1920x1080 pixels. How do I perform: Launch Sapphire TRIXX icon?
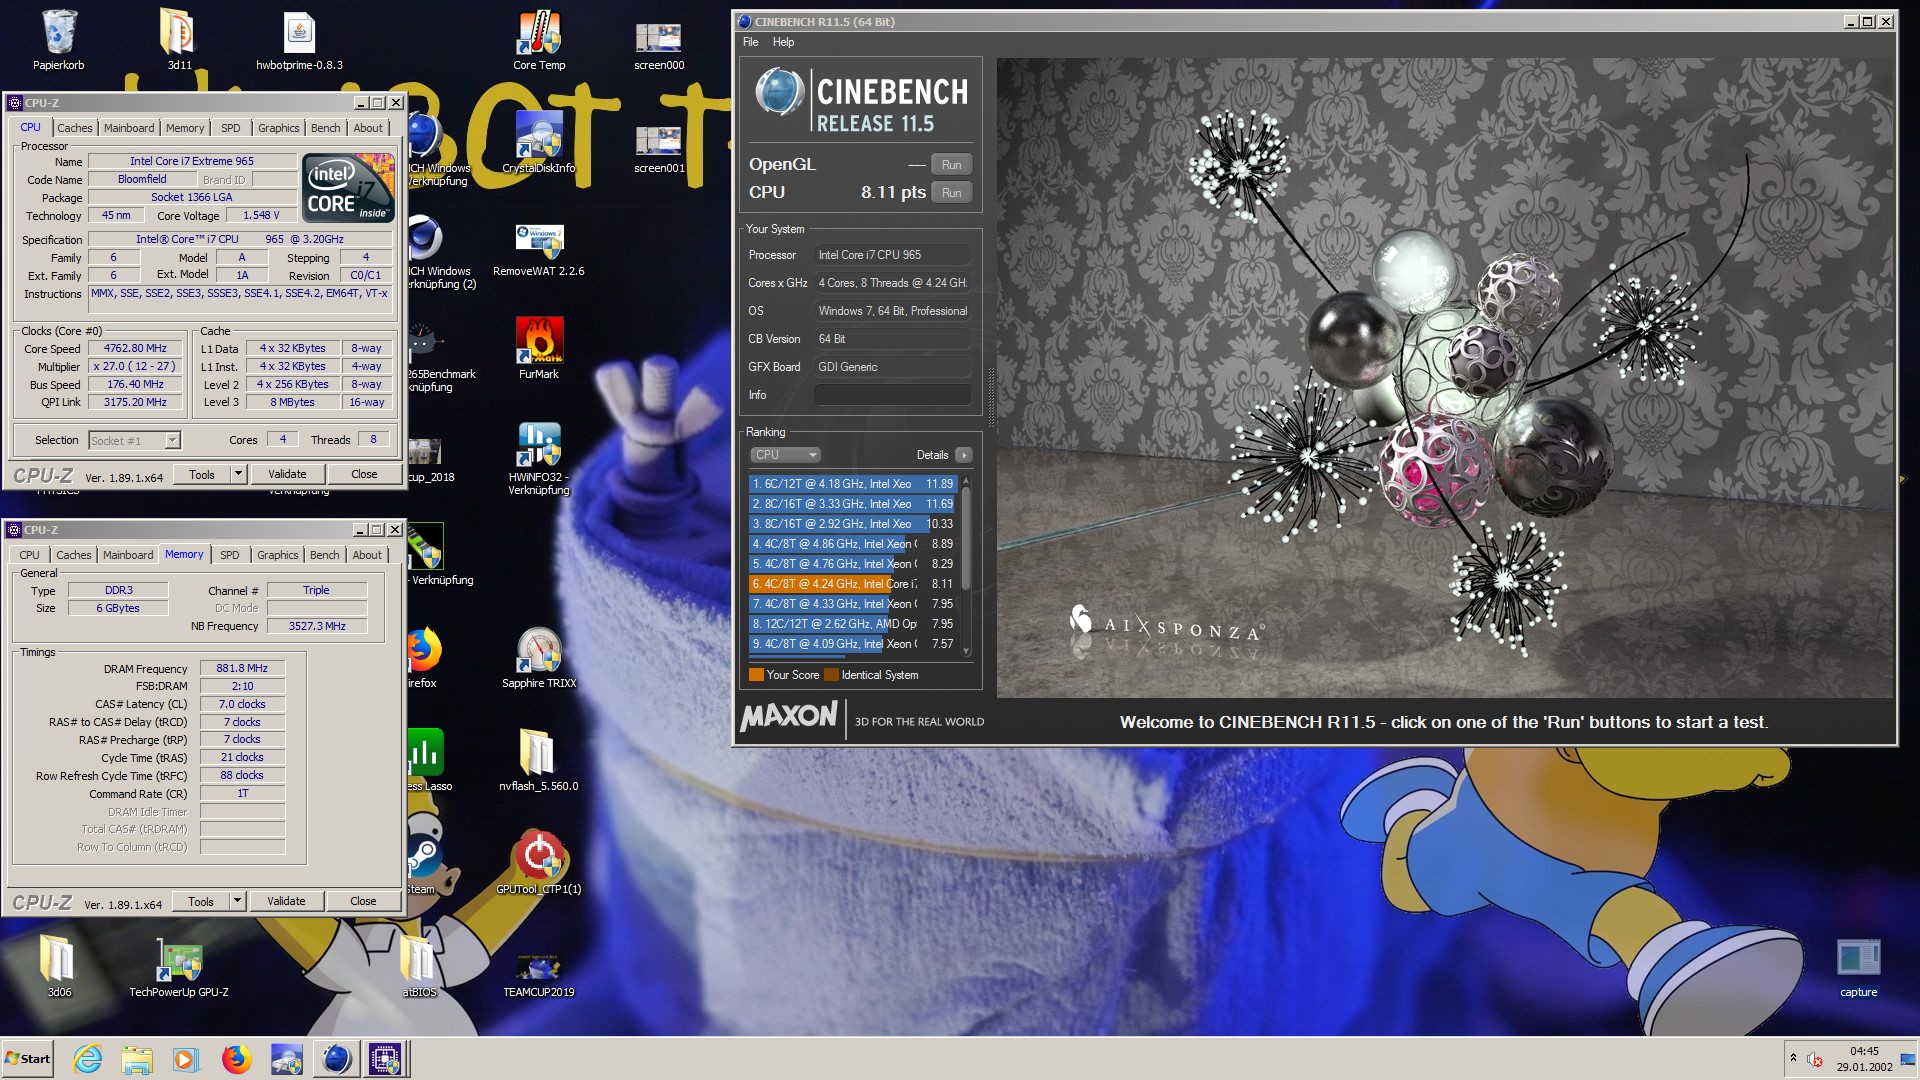(539, 658)
